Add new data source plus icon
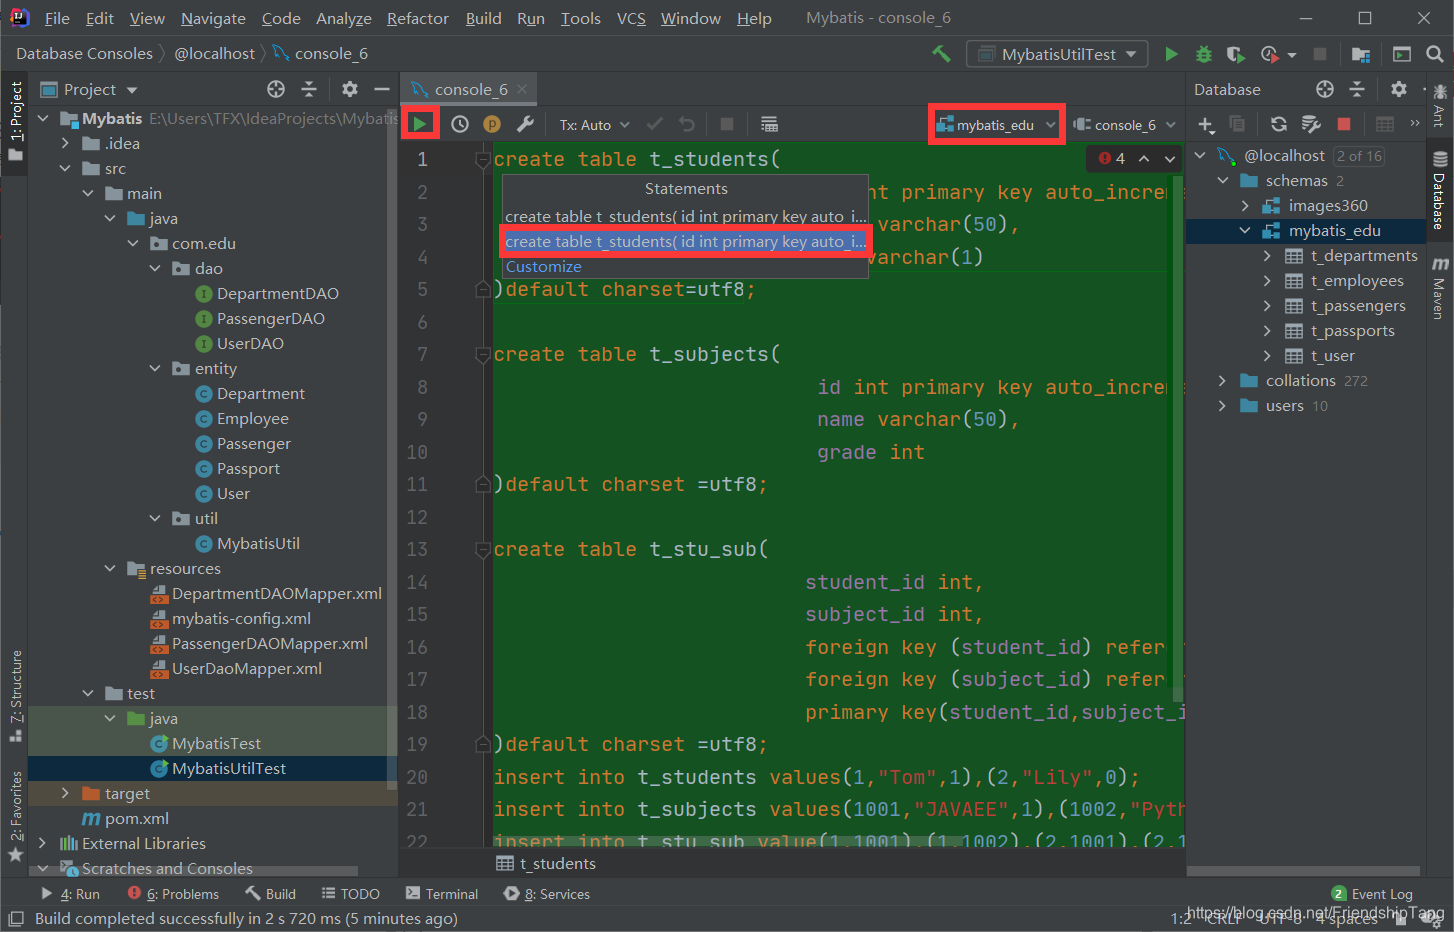Screen dimensions: 1454x932 (1206, 124)
